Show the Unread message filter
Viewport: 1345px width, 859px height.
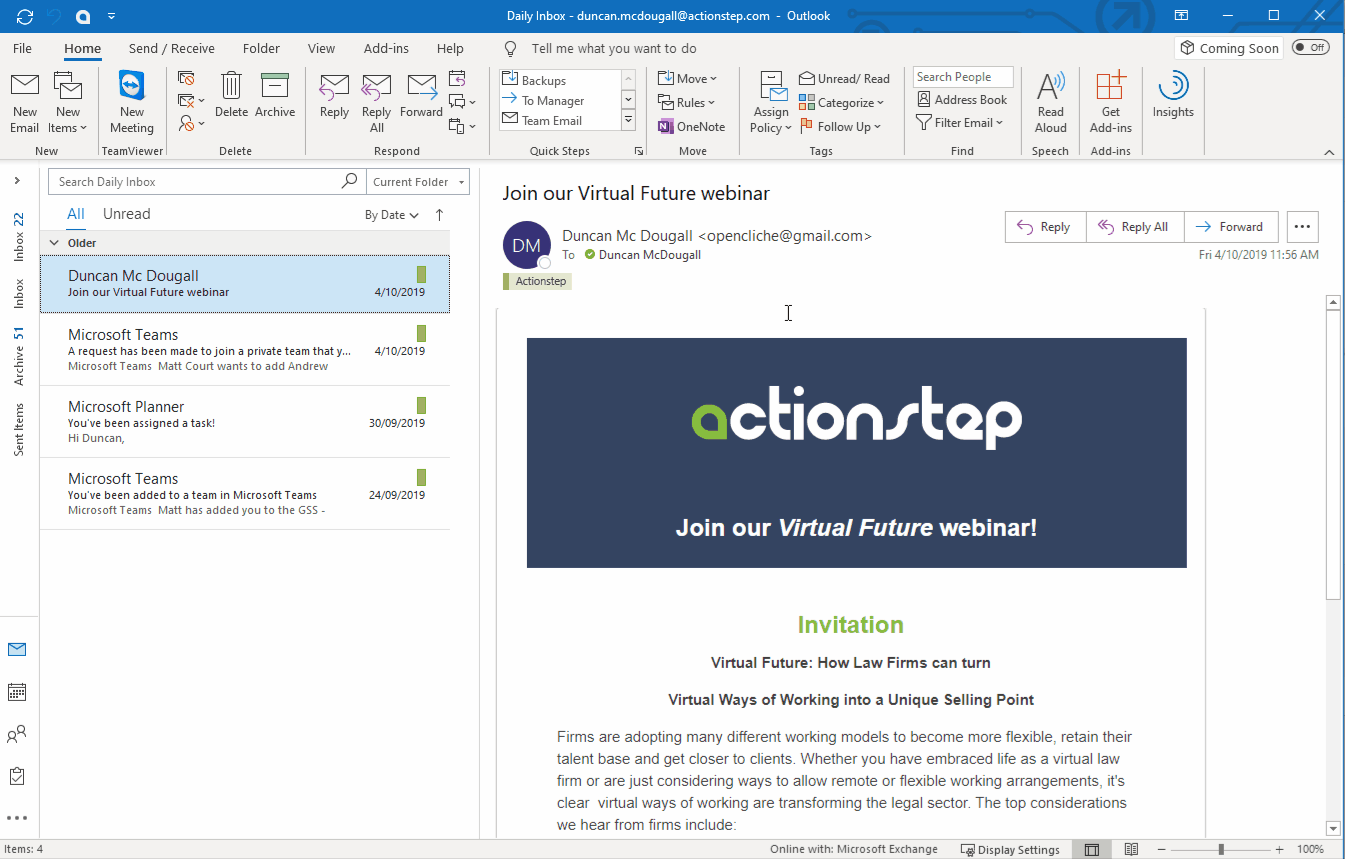[126, 213]
